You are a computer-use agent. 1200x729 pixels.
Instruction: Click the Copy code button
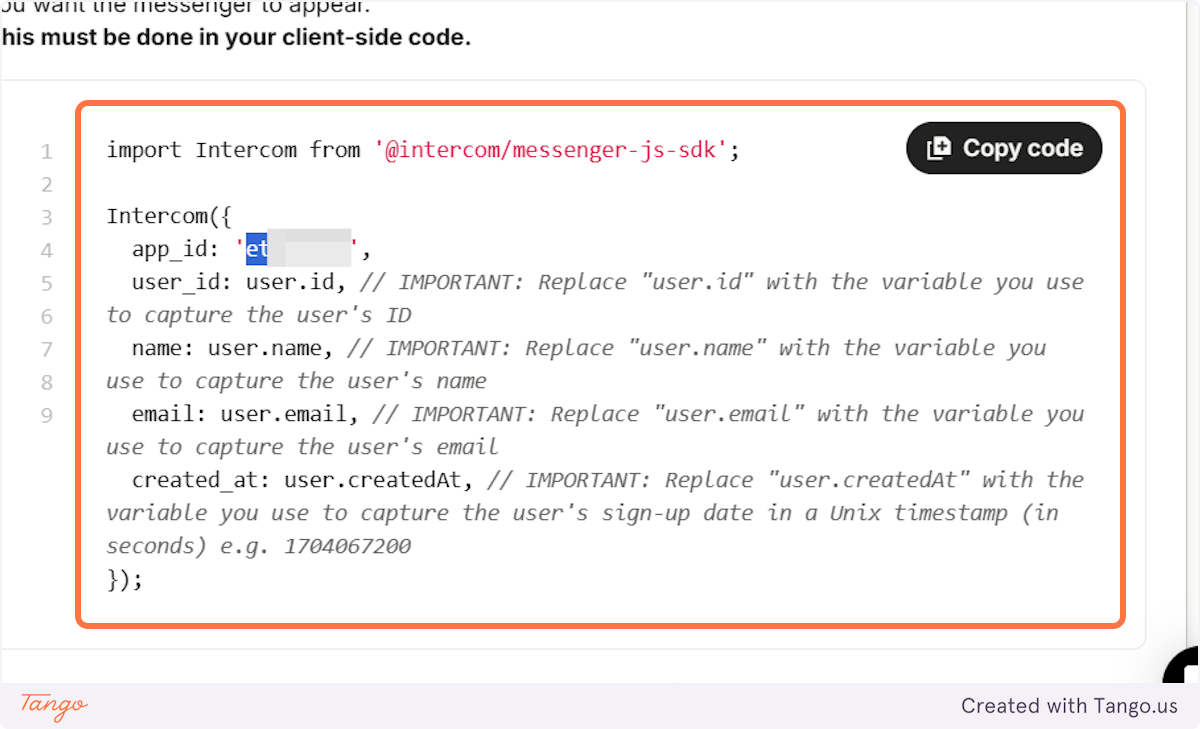pyautogui.click(x=1004, y=148)
